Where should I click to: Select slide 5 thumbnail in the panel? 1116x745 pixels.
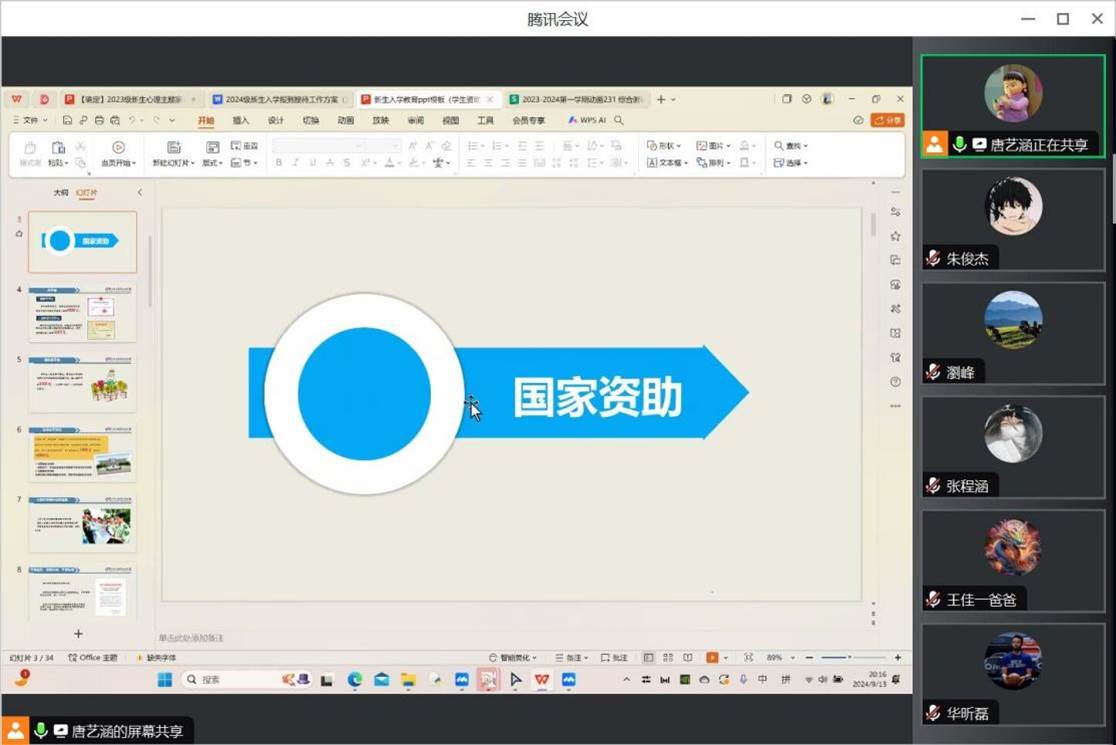pyautogui.click(x=82, y=384)
